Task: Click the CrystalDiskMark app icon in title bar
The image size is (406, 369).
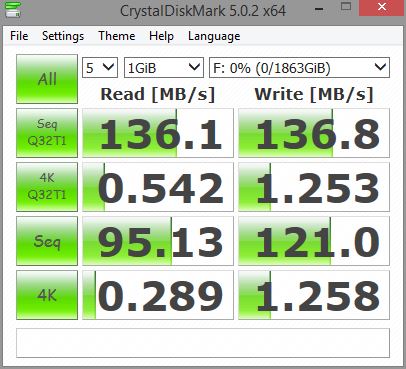Action: click(x=13, y=10)
